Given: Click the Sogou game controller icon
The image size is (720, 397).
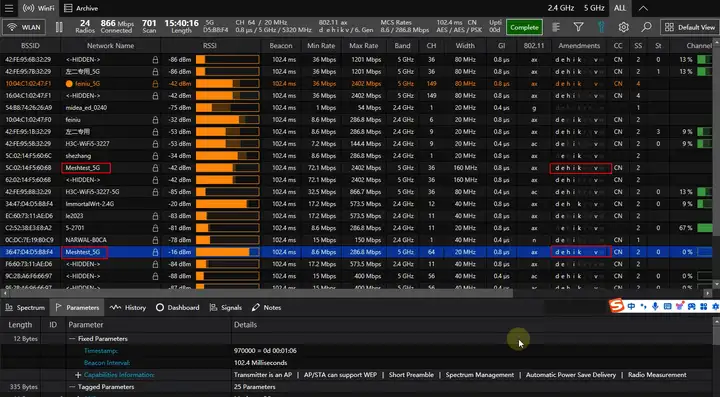Looking at the screenshot, I should tap(692, 306).
